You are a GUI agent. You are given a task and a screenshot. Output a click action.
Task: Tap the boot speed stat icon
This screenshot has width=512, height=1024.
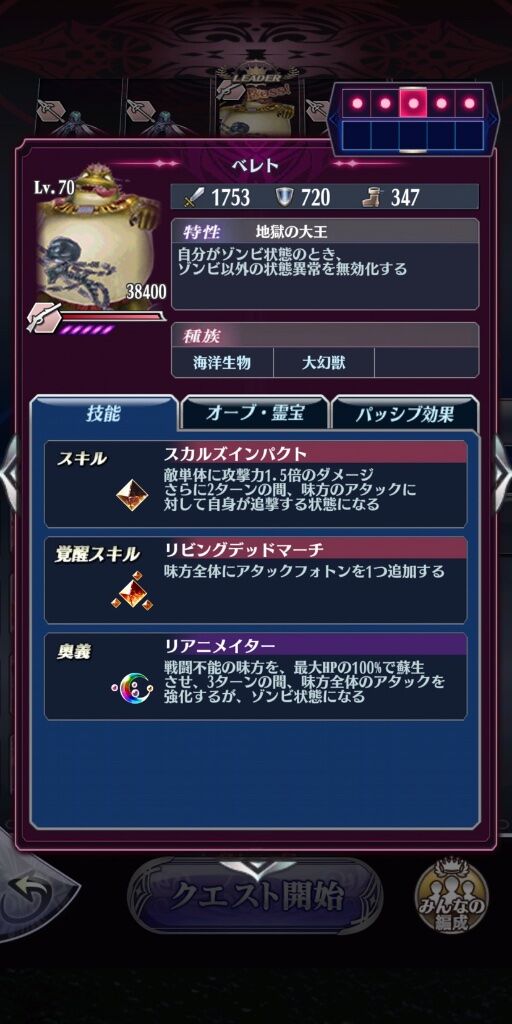point(372,197)
